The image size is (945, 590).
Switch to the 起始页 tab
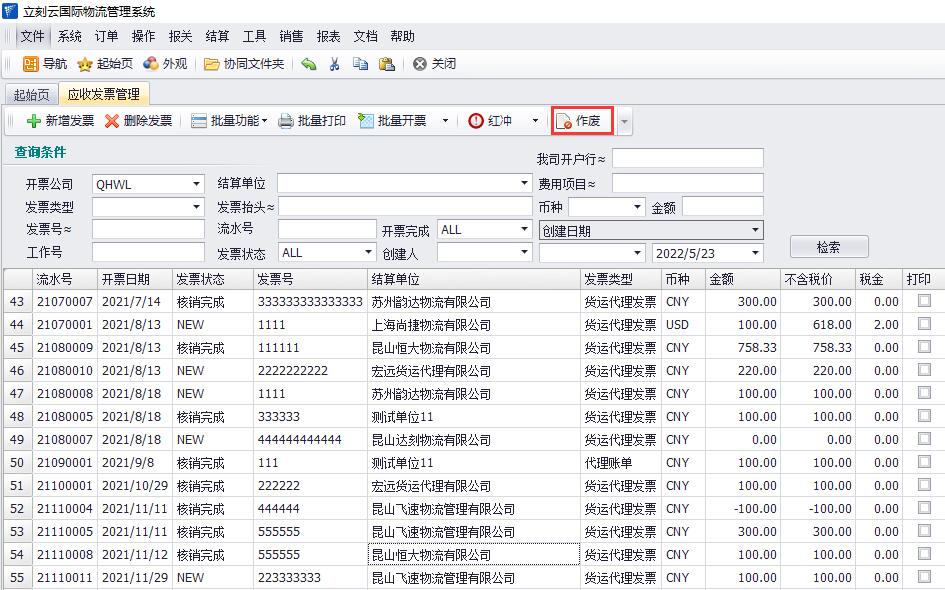[x=30, y=95]
